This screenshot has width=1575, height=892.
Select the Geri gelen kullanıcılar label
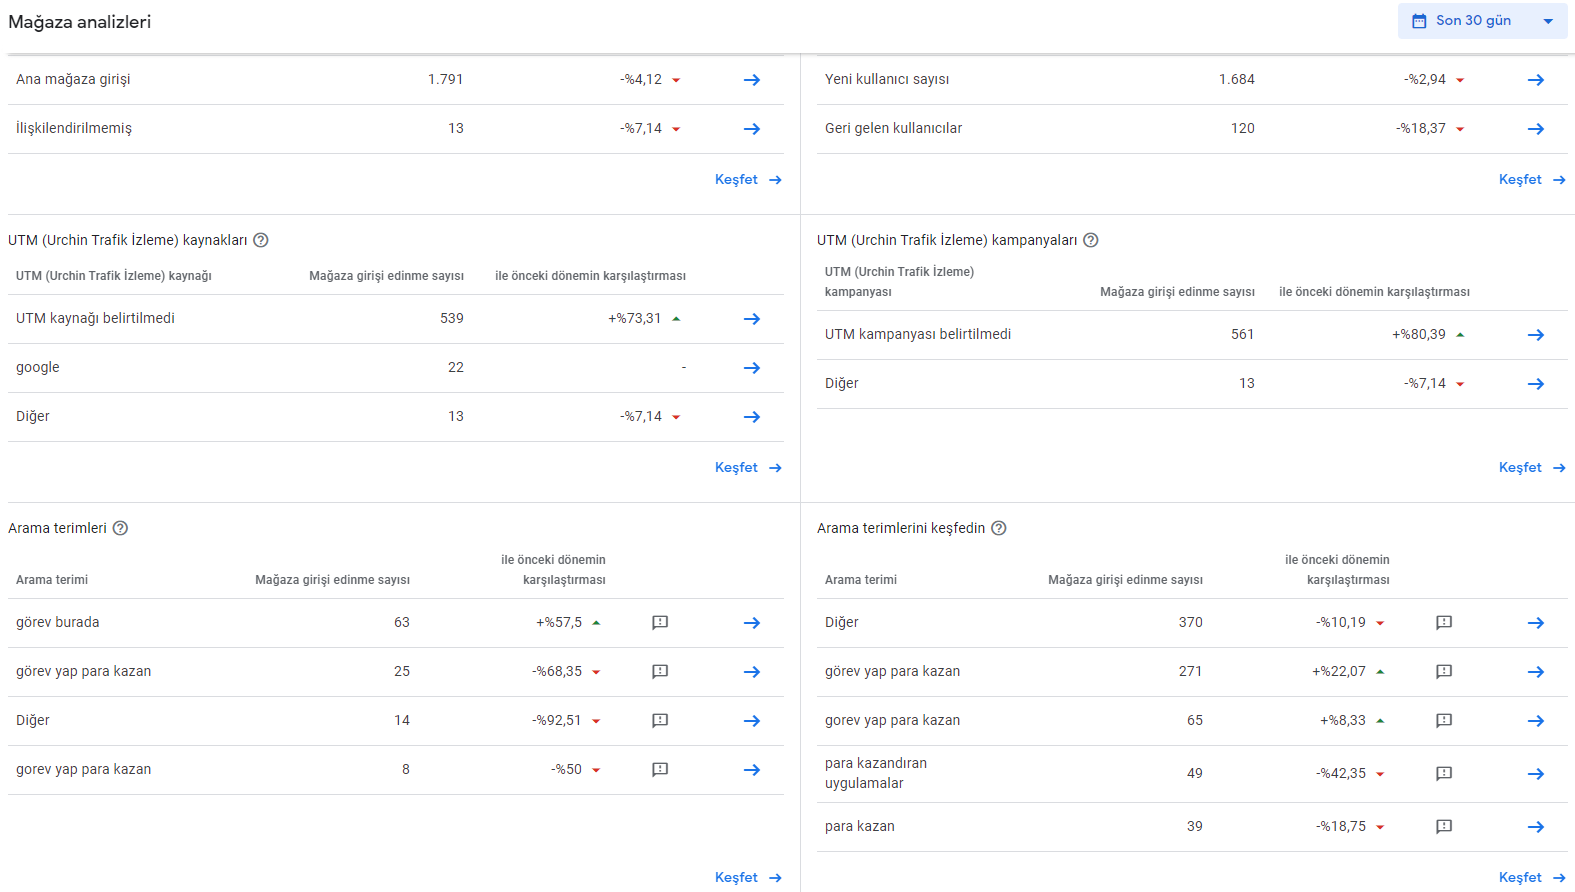point(893,128)
